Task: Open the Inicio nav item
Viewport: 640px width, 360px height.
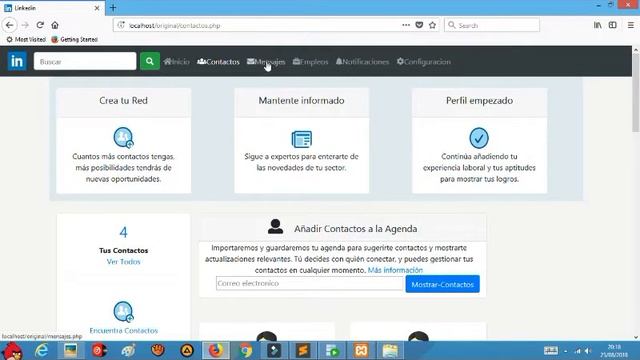Action: [176, 62]
